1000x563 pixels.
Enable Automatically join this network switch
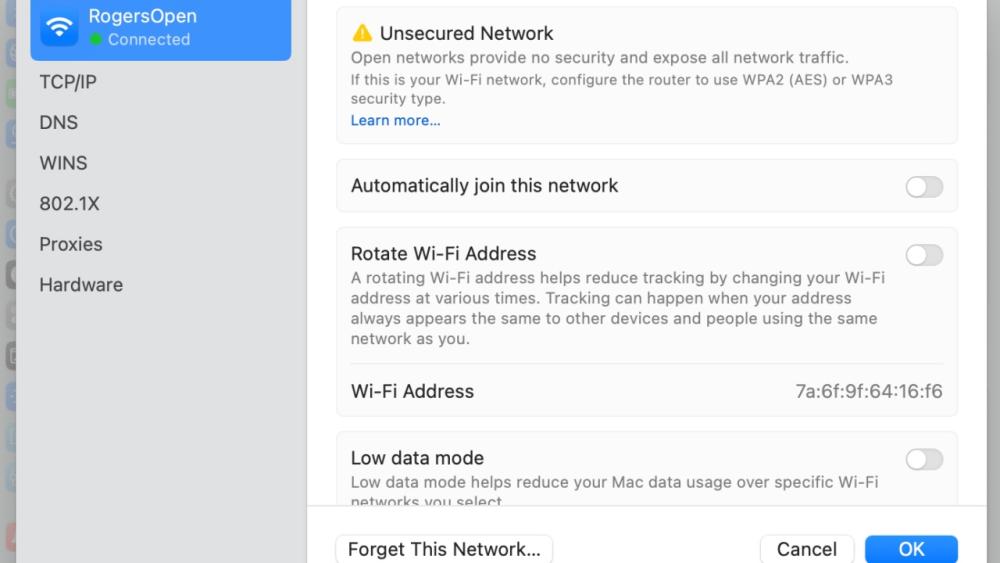923,186
